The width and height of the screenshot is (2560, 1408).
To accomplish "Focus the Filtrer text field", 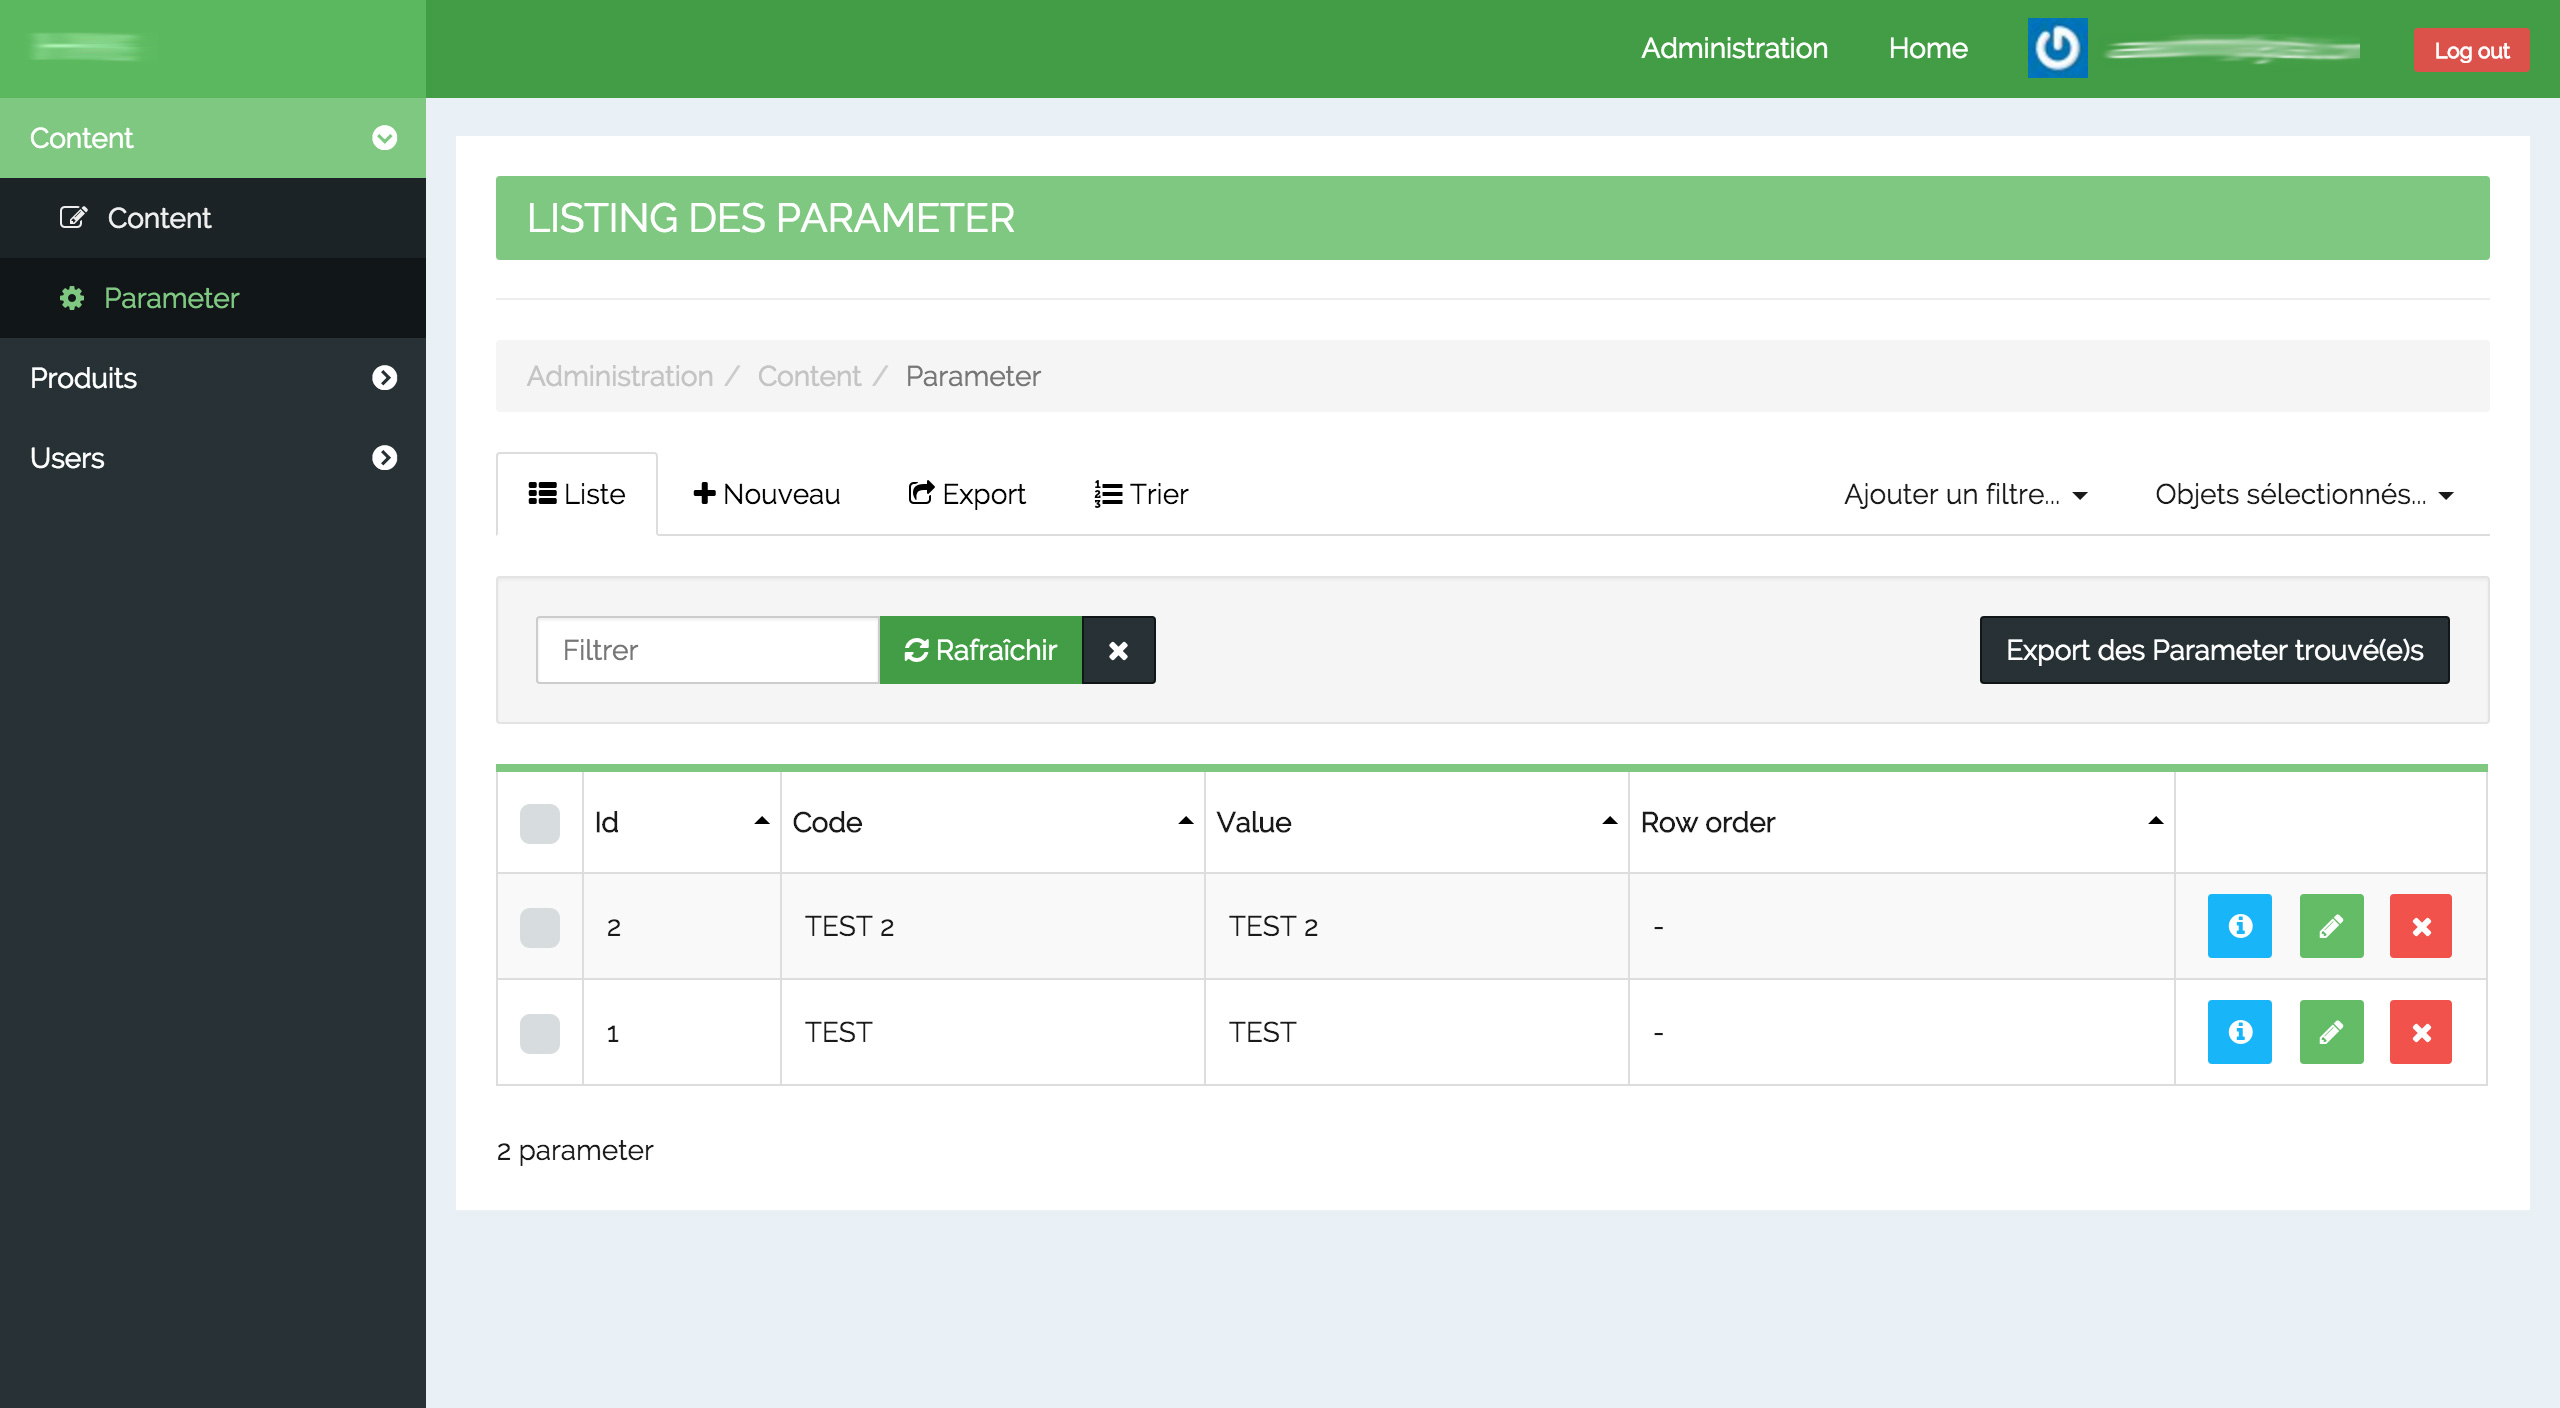I will pyautogui.click(x=708, y=650).
